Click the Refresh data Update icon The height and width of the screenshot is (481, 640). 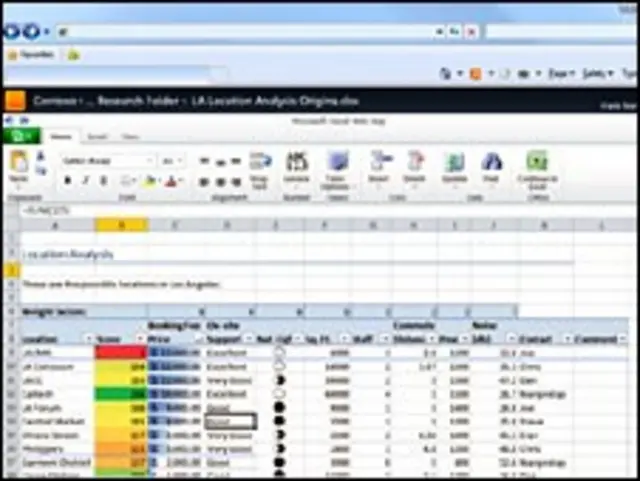455,162
